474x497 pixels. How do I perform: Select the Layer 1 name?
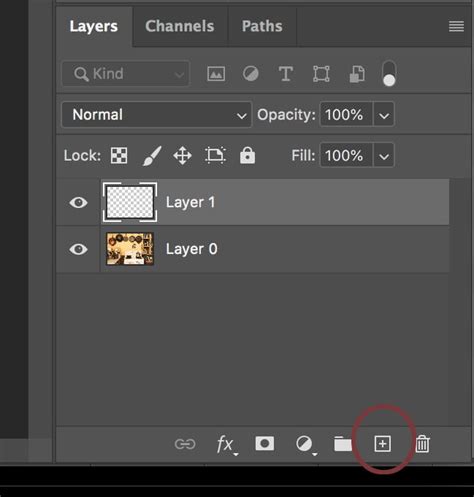coord(190,202)
